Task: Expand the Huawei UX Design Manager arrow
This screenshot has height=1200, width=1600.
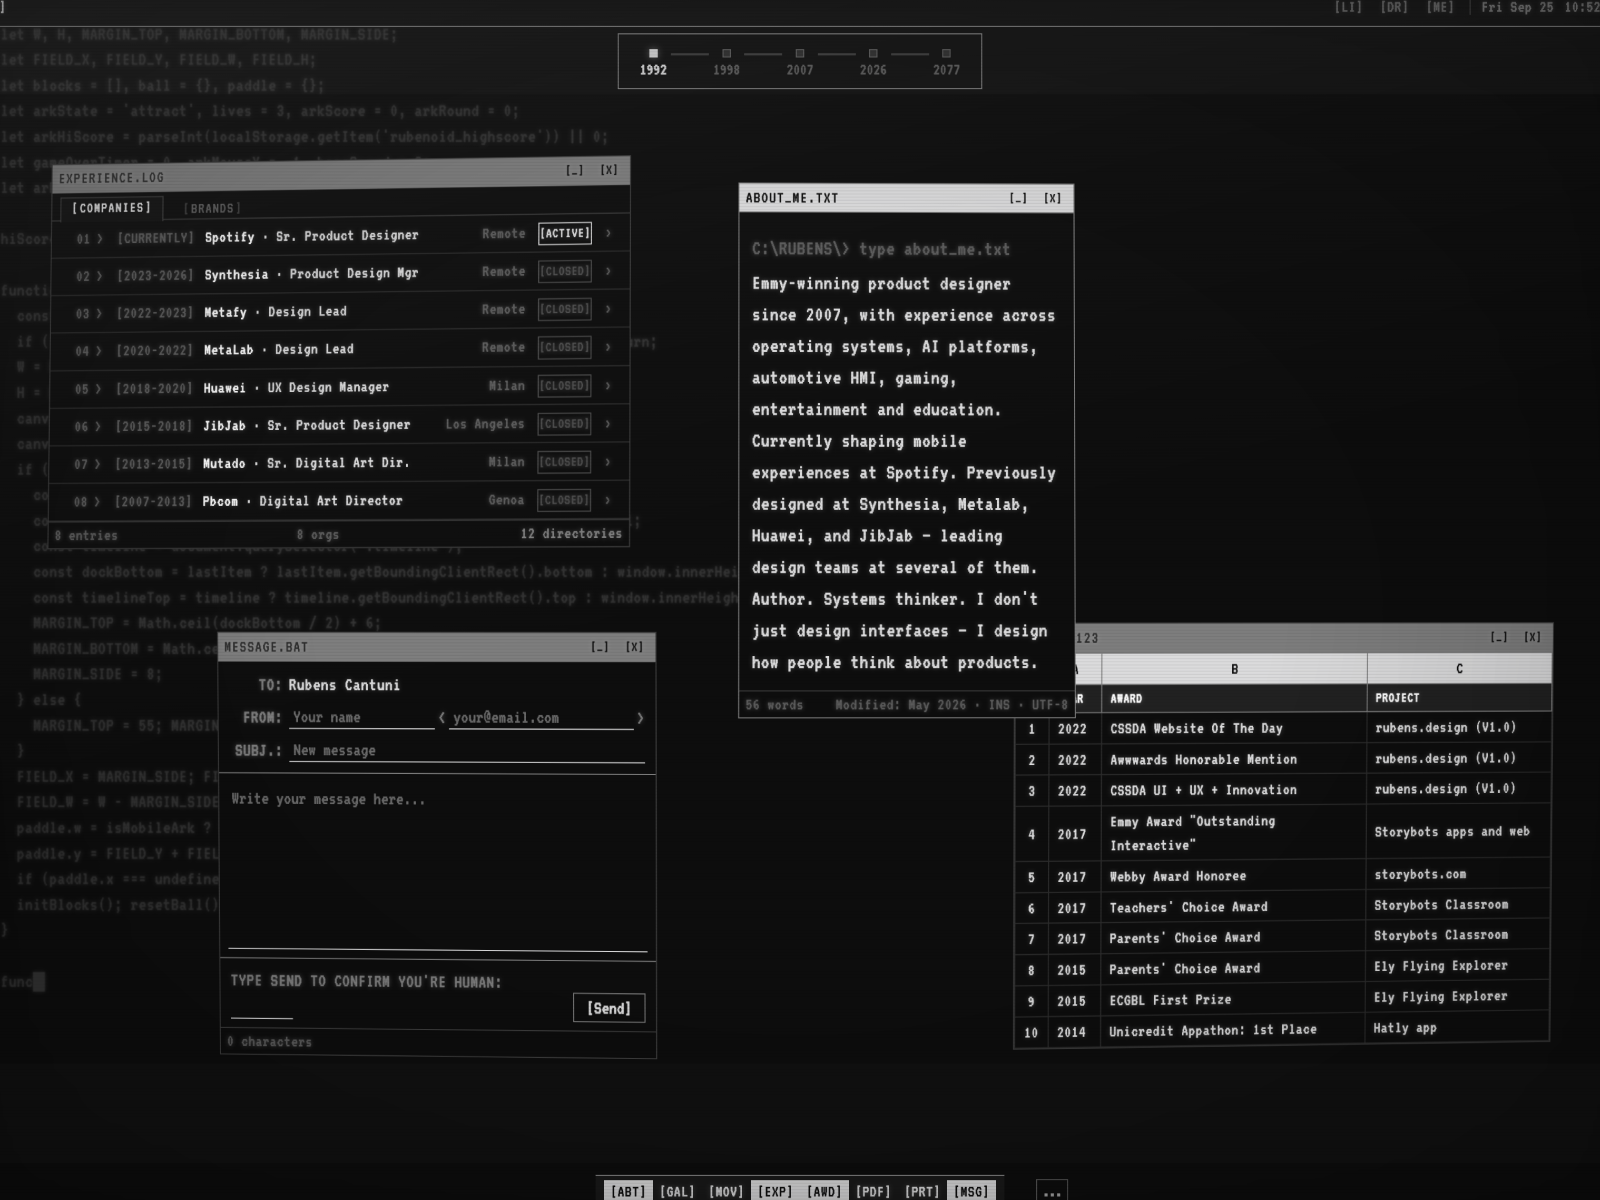Action: coord(608,385)
